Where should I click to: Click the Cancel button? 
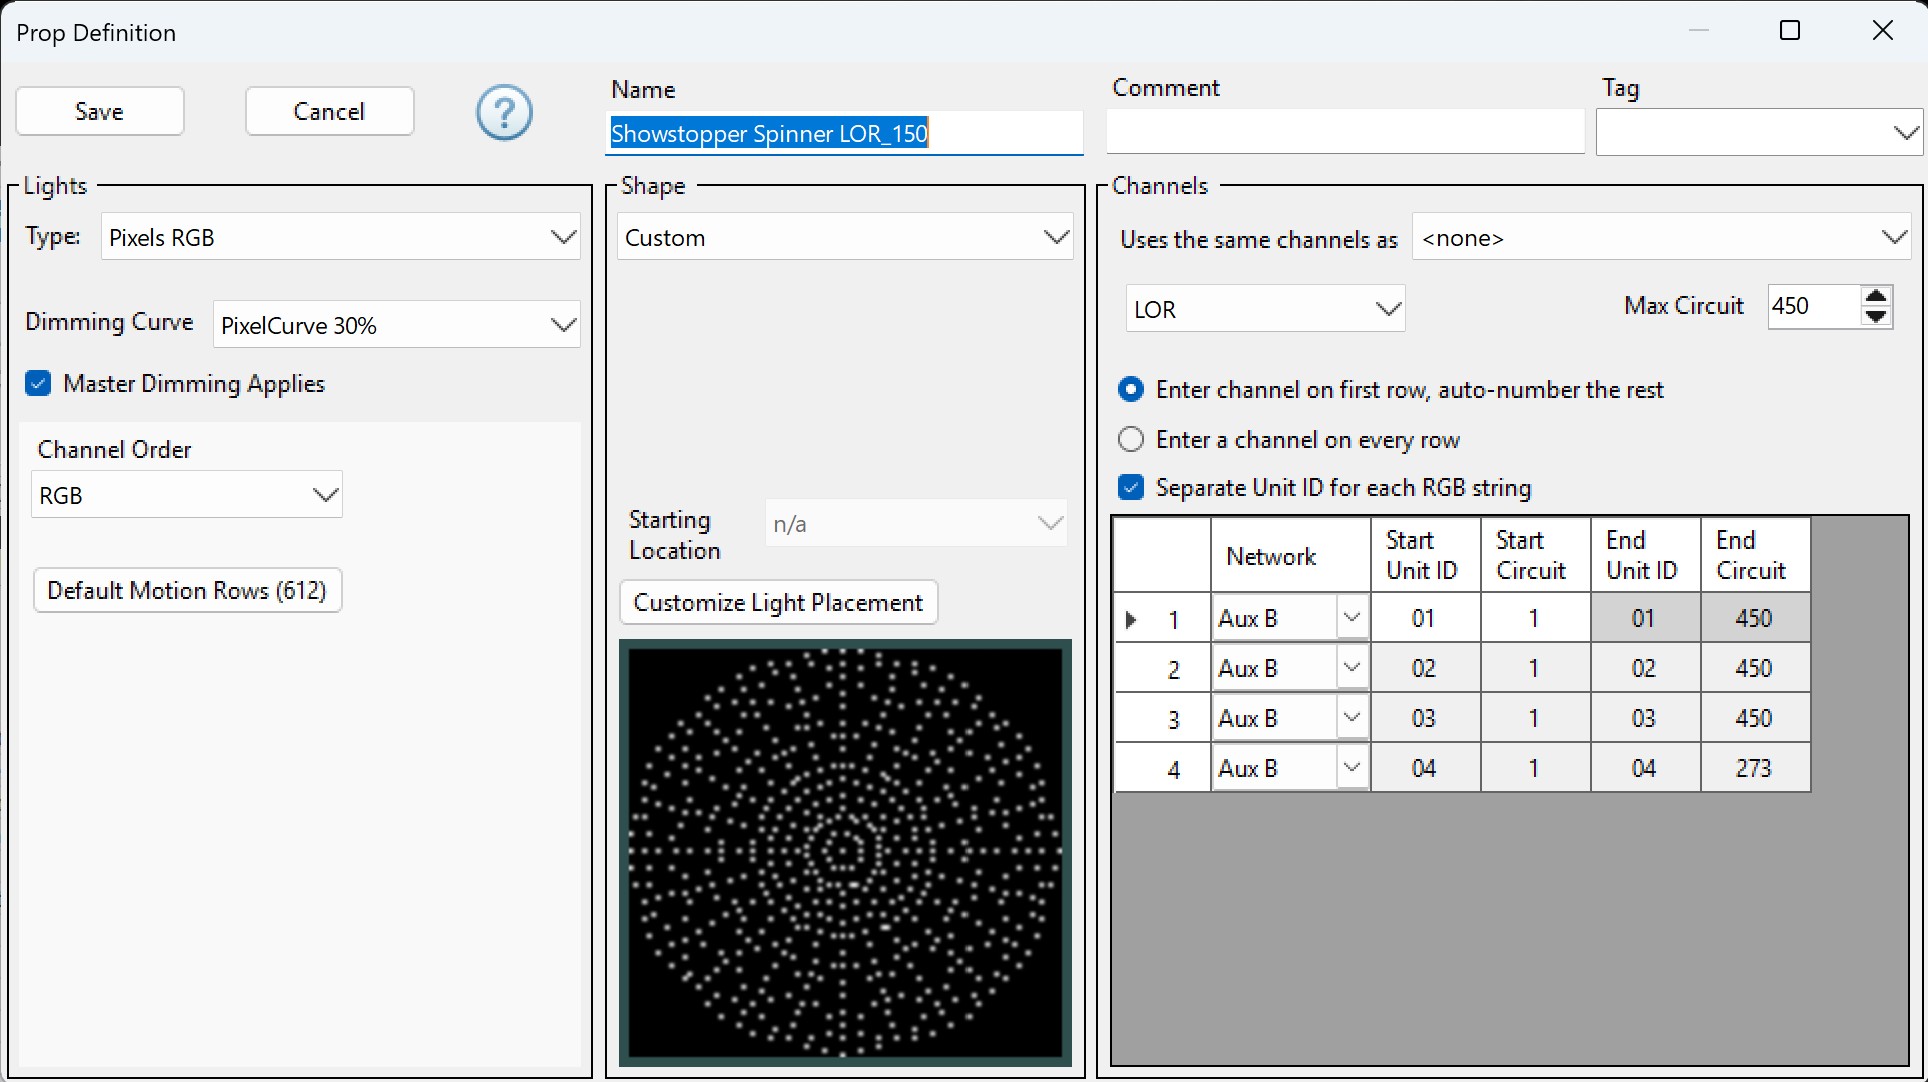pos(329,111)
